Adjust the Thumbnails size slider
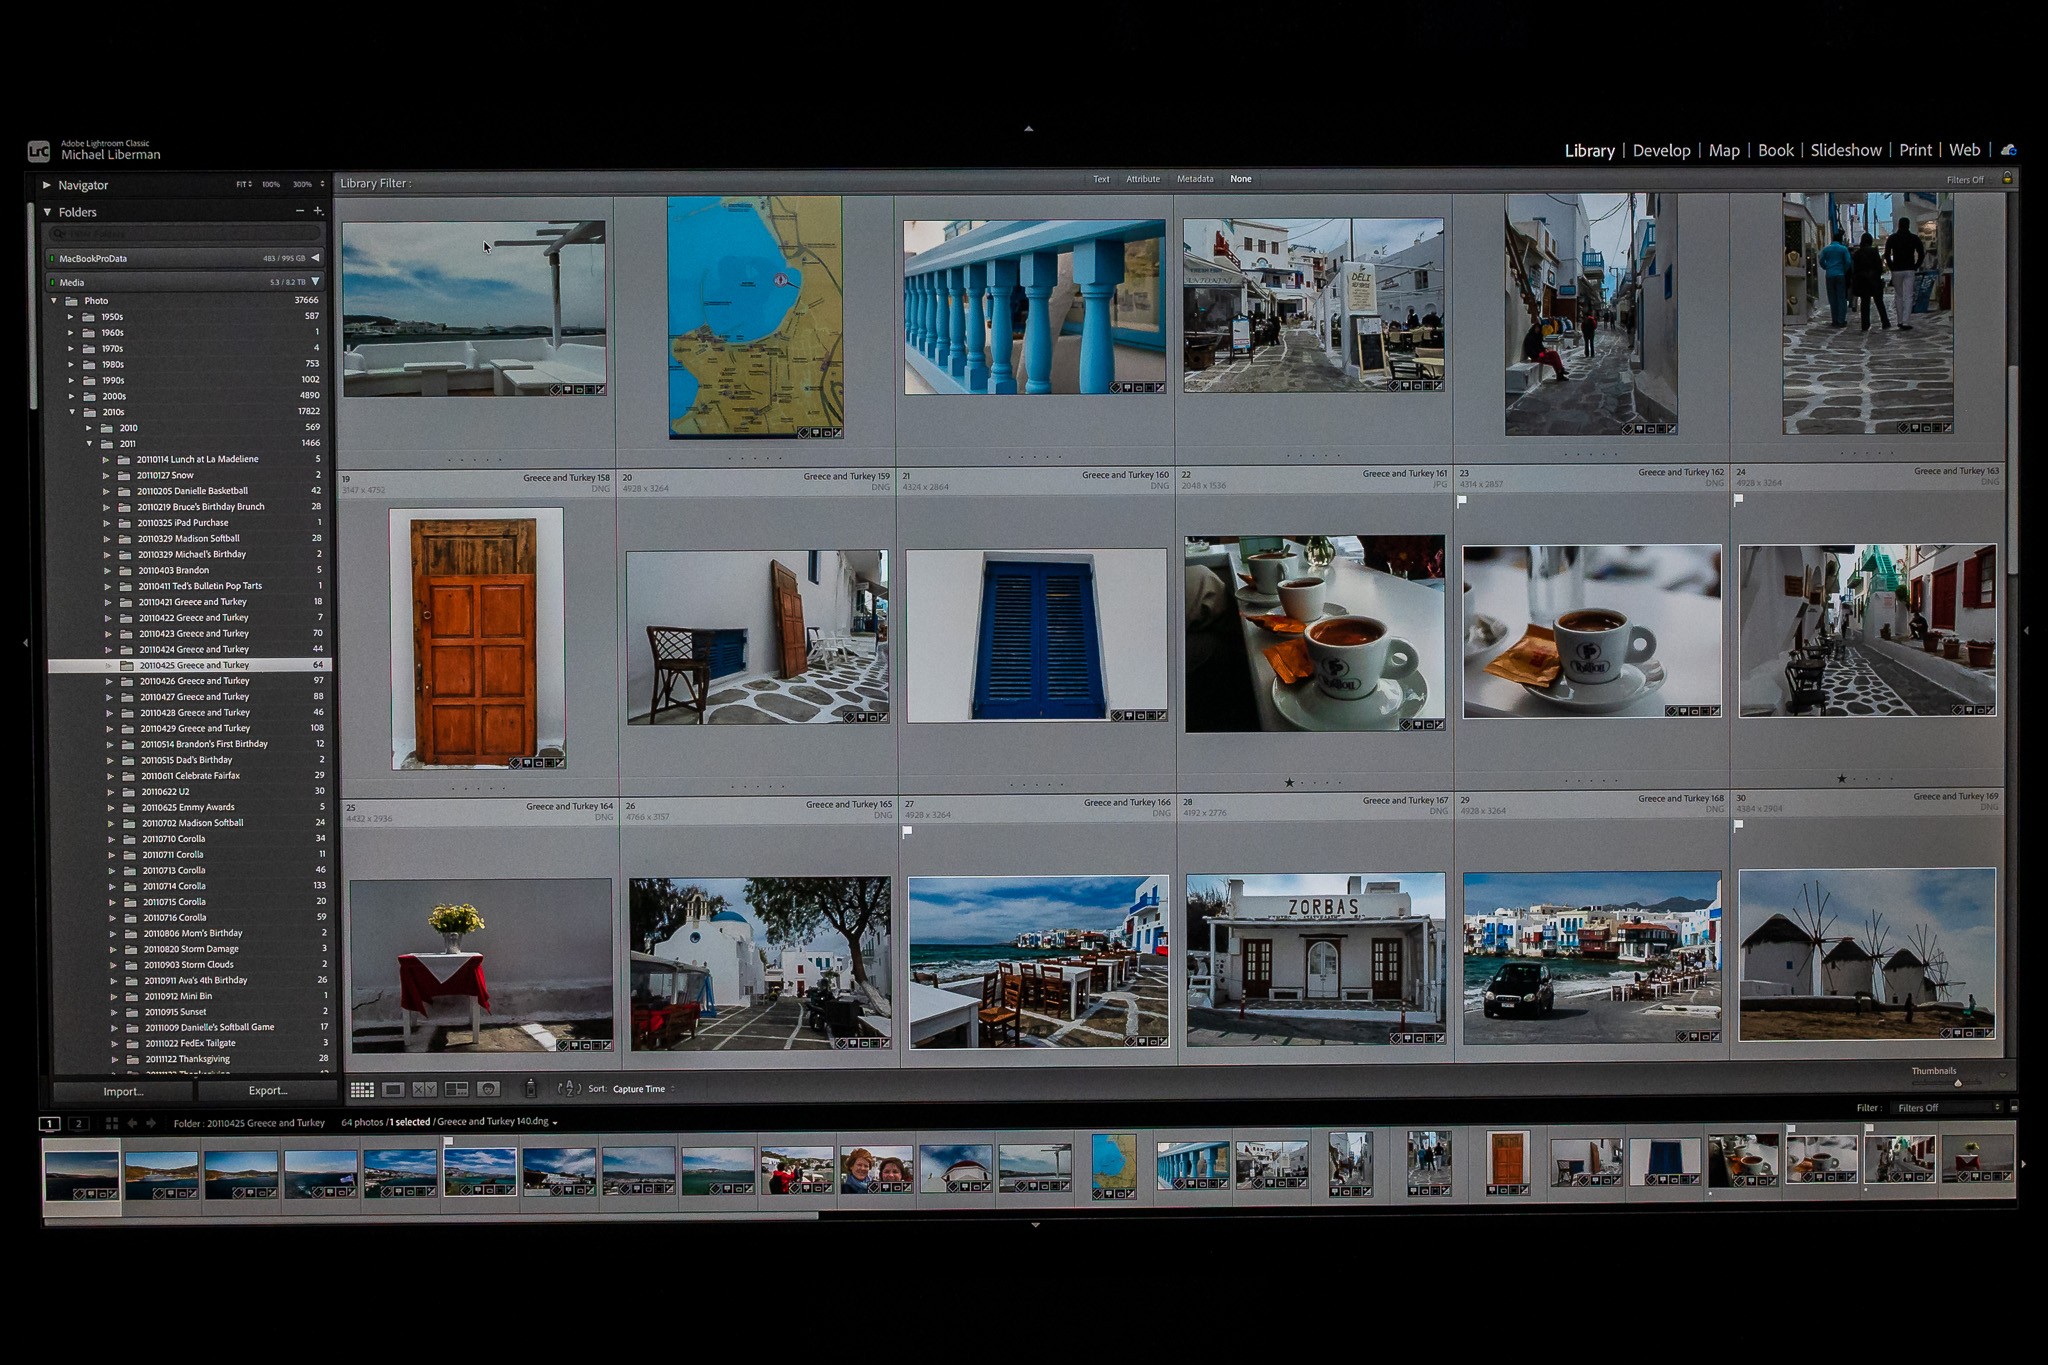2048x1365 pixels. (1957, 1083)
